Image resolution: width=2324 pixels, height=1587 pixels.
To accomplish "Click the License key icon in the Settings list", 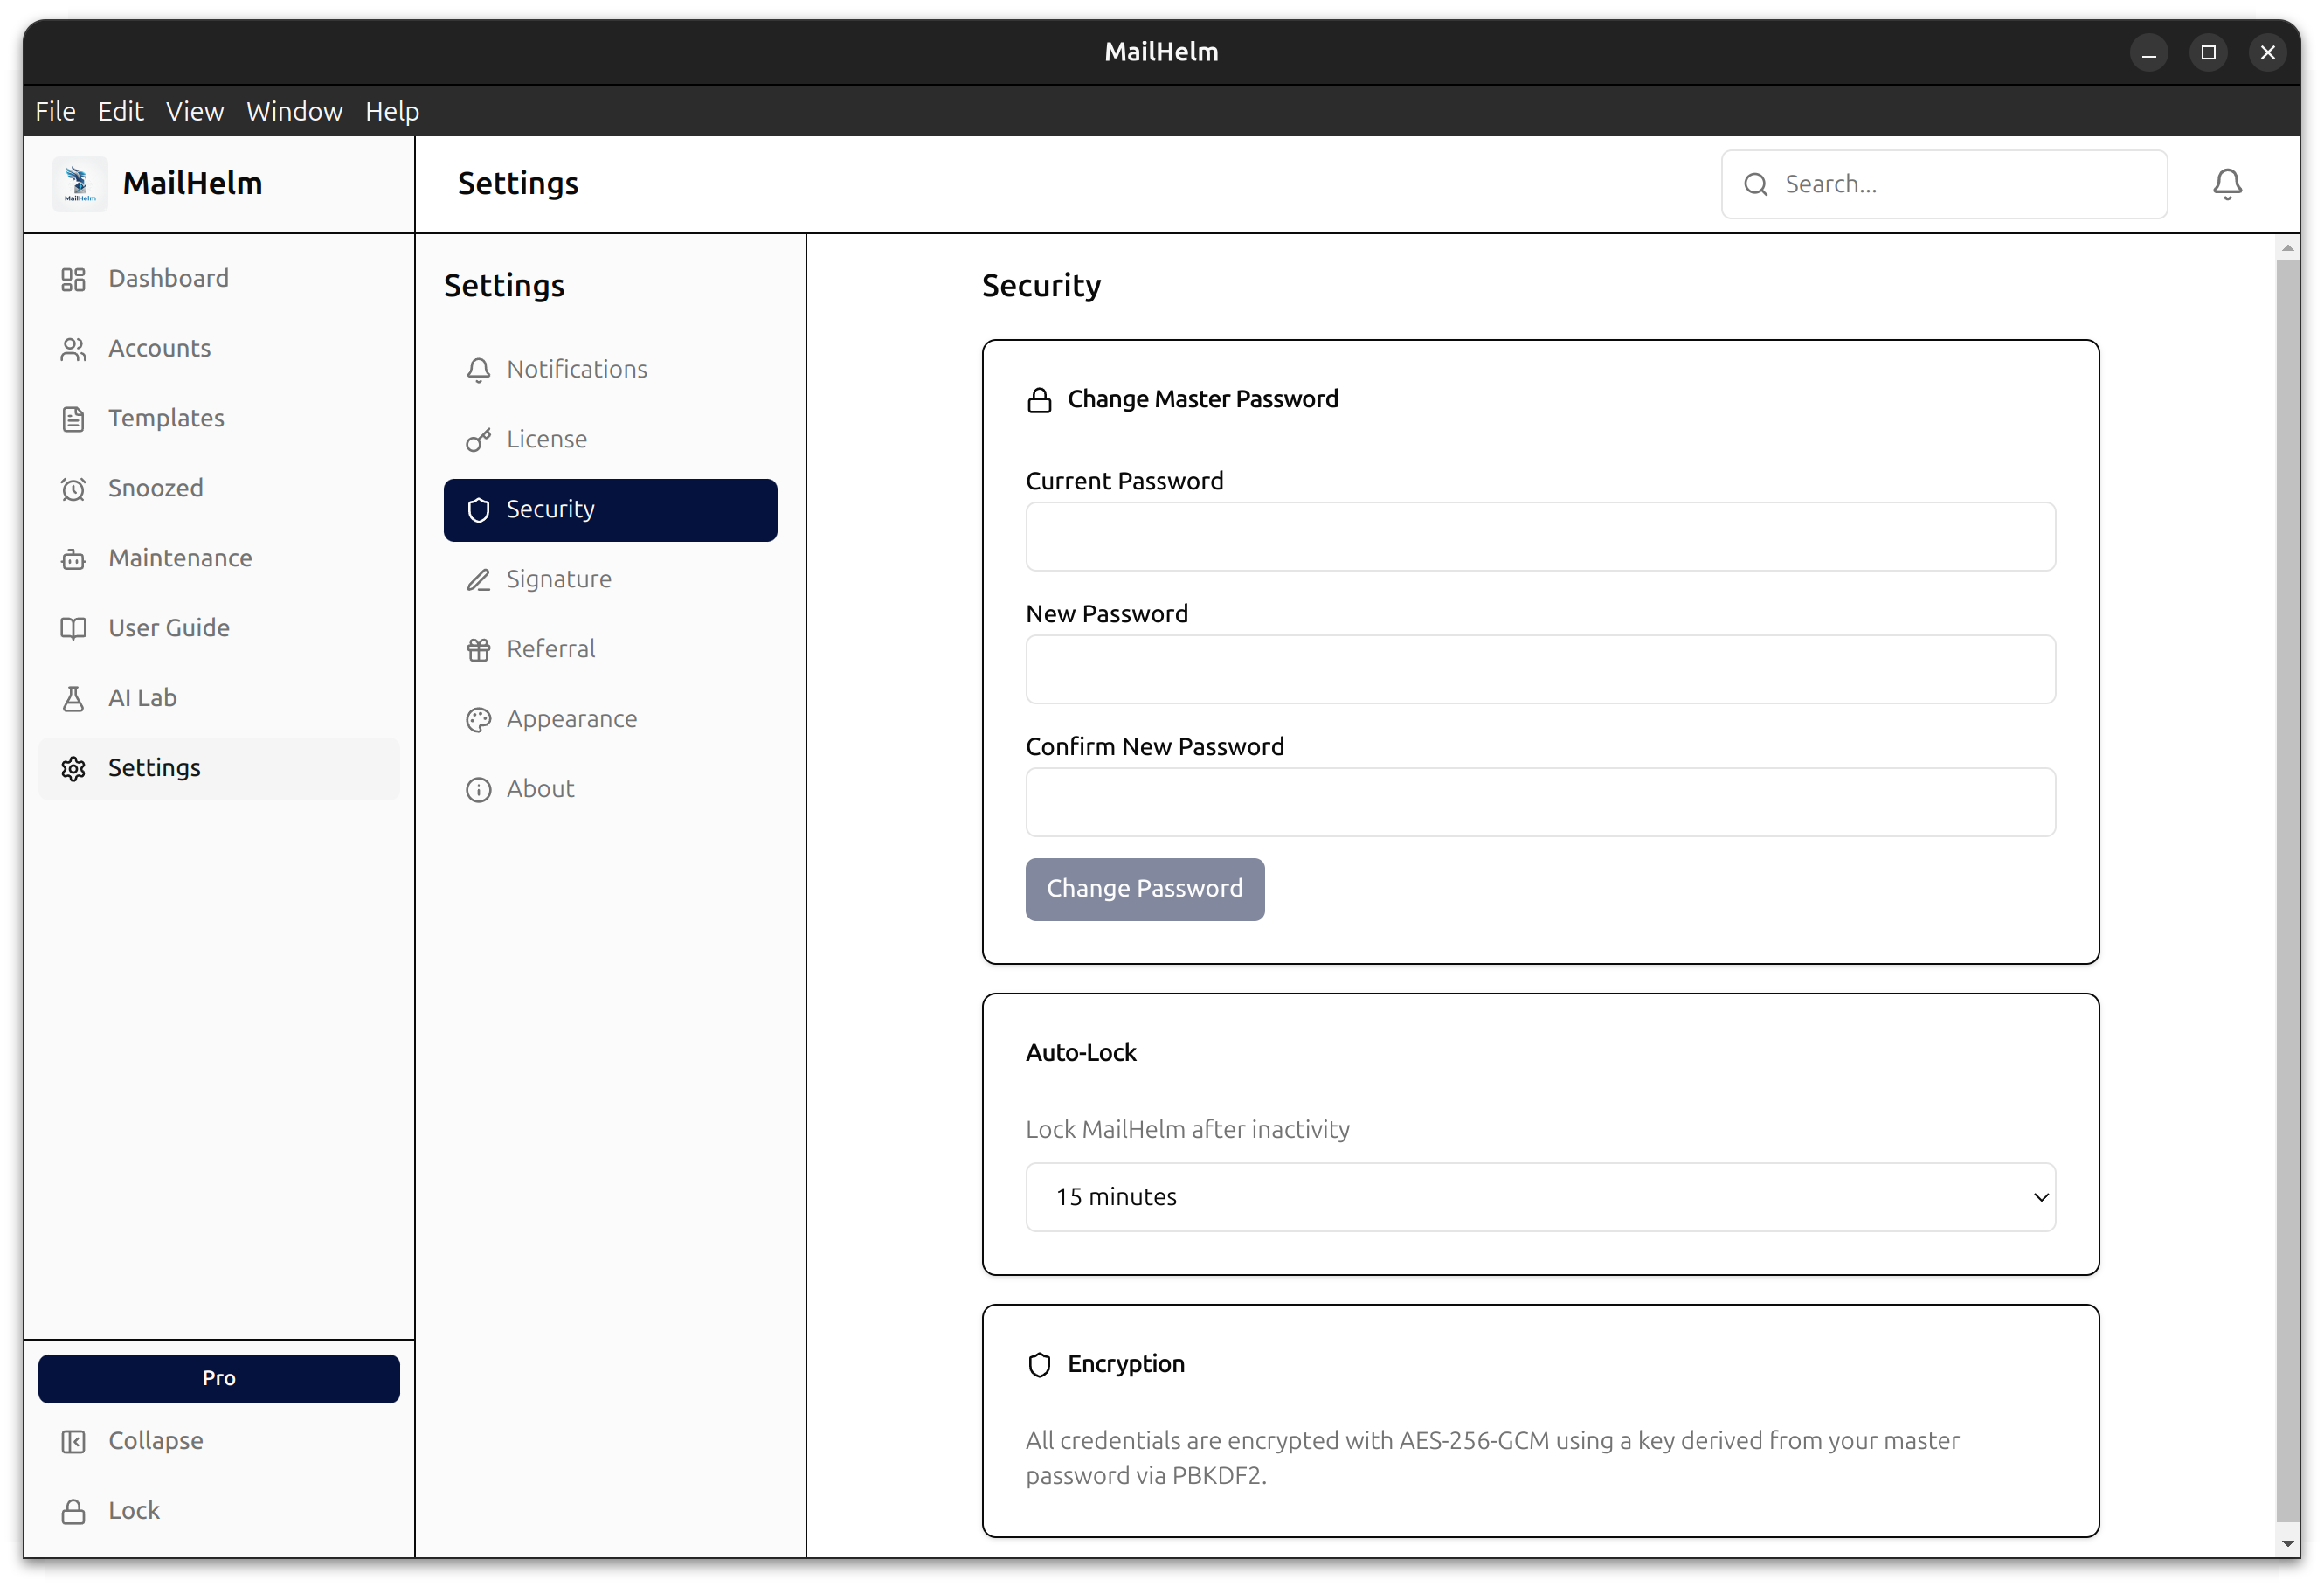I will (x=478, y=440).
